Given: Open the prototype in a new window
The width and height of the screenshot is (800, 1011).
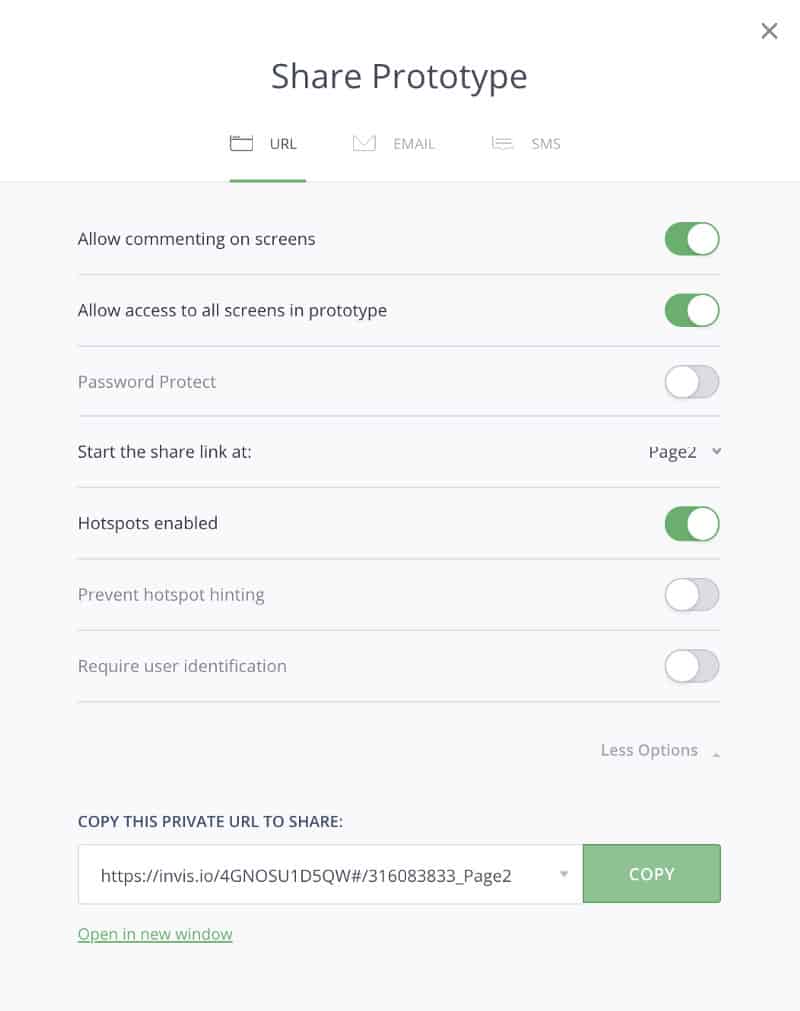Looking at the screenshot, I should [154, 933].
